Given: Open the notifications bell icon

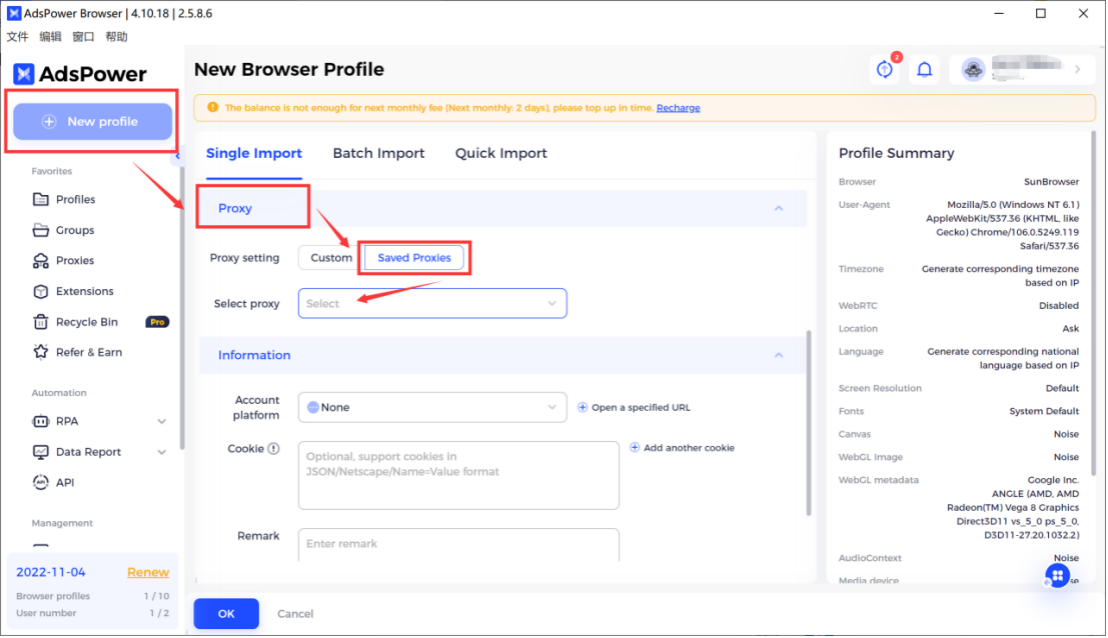Looking at the screenshot, I should tap(925, 69).
